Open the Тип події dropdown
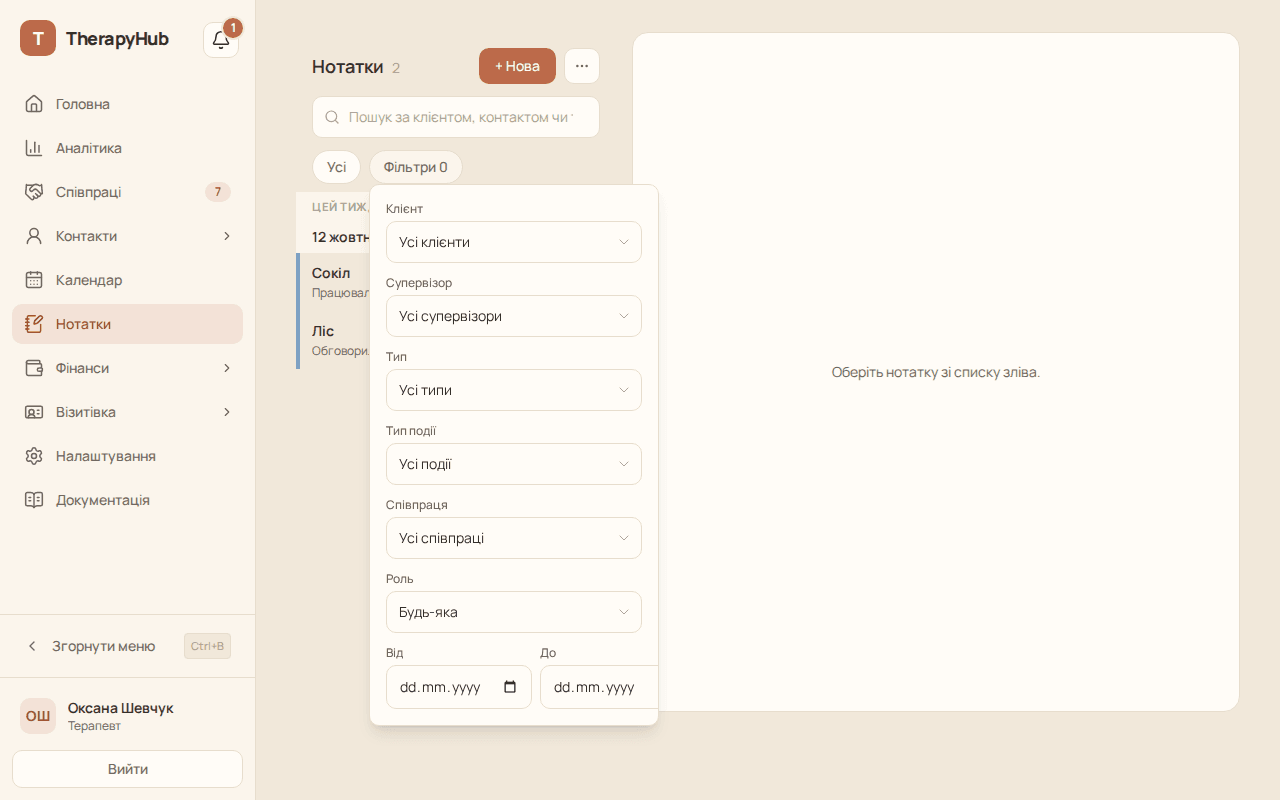 pos(514,464)
